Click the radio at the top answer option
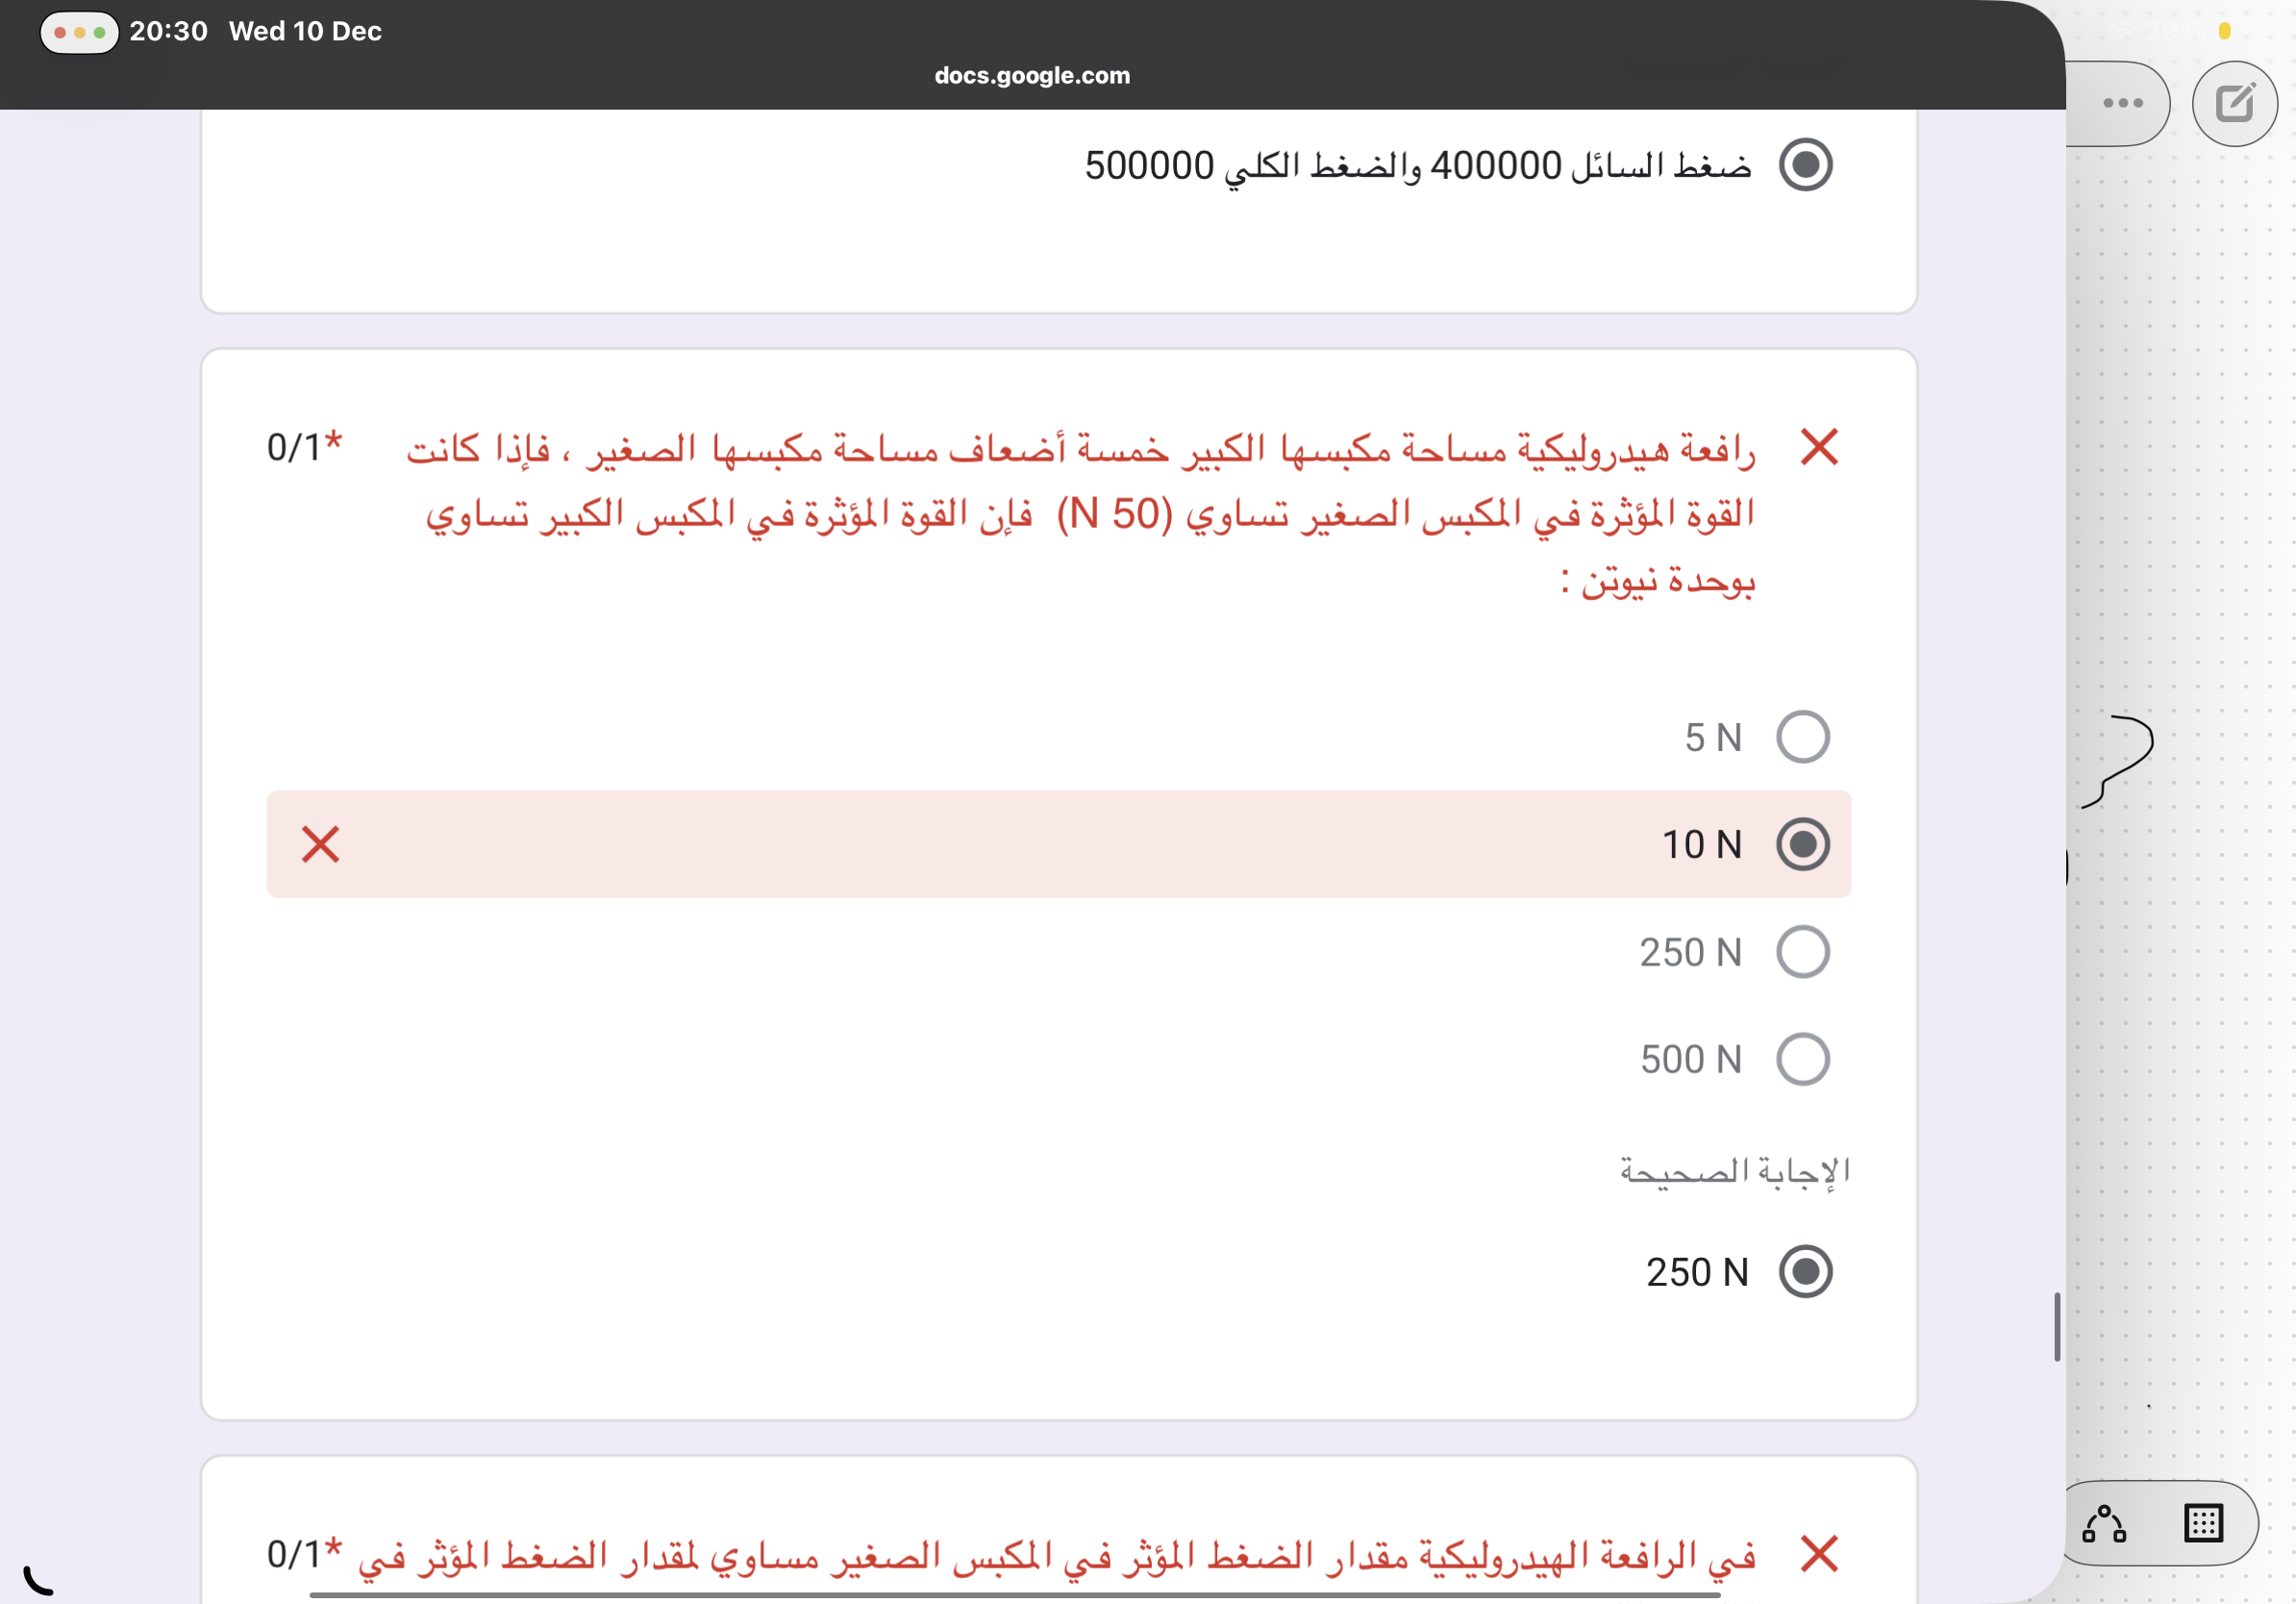 1805,164
